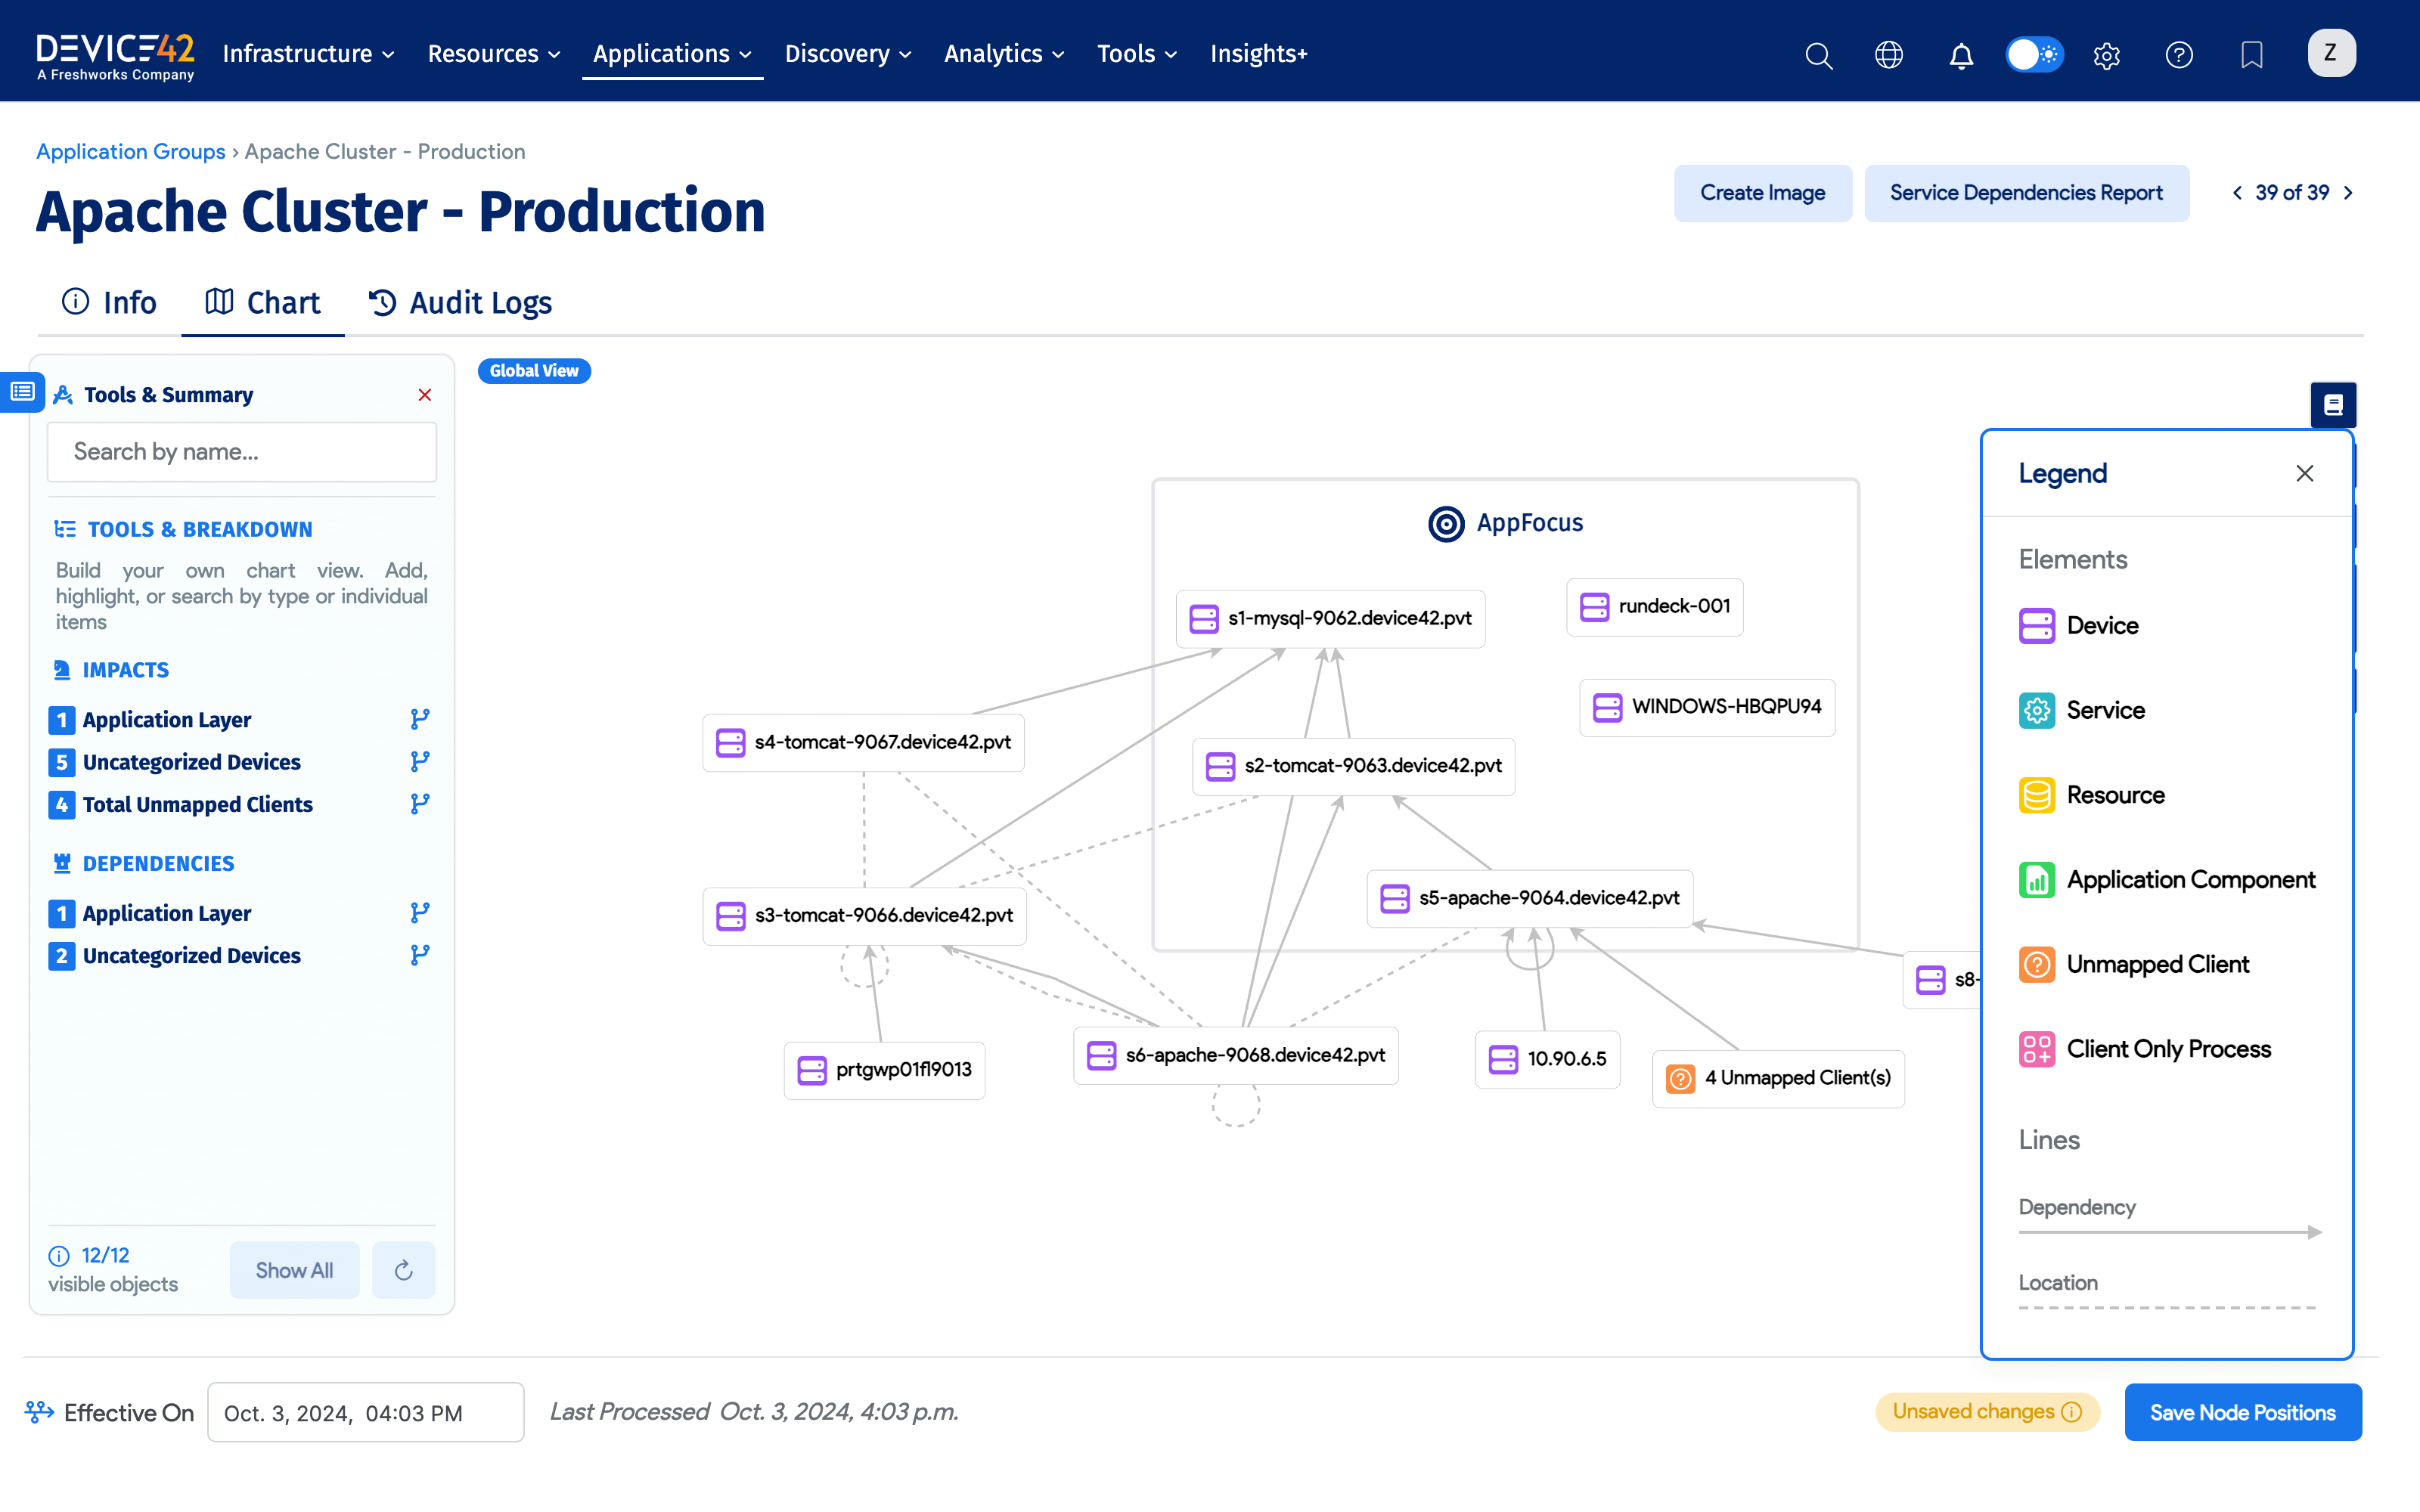Toggle the light/dark theme switch
The image size is (2420, 1512).
(2033, 55)
